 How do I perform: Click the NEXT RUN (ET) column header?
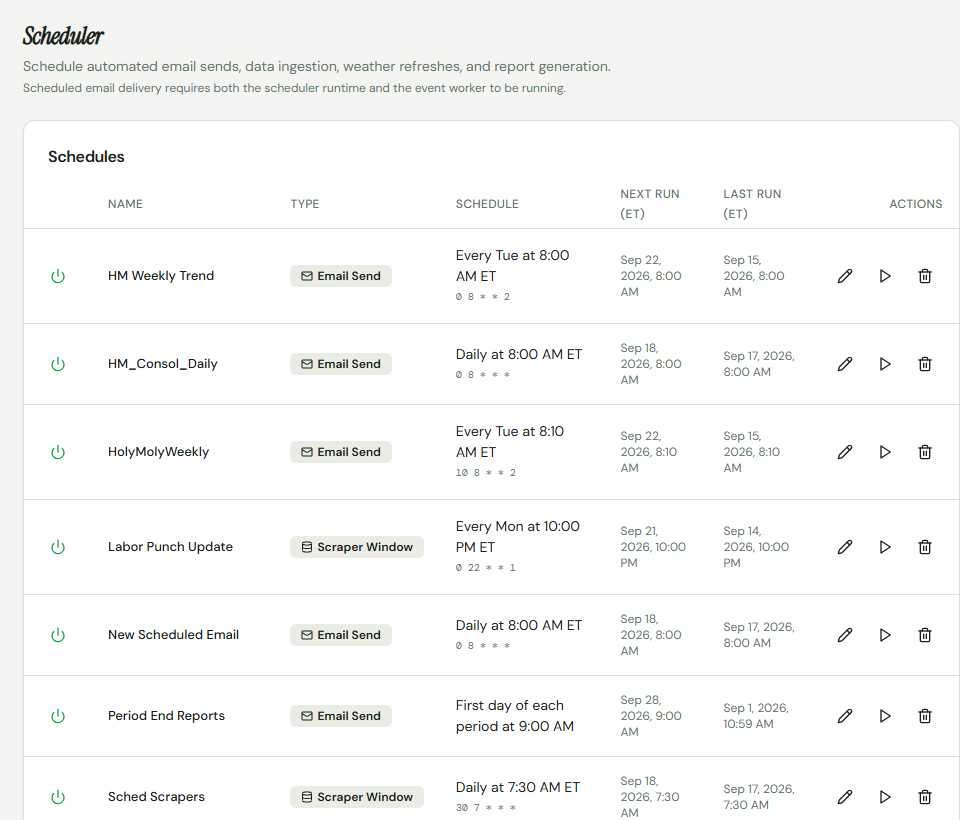point(650,204)
